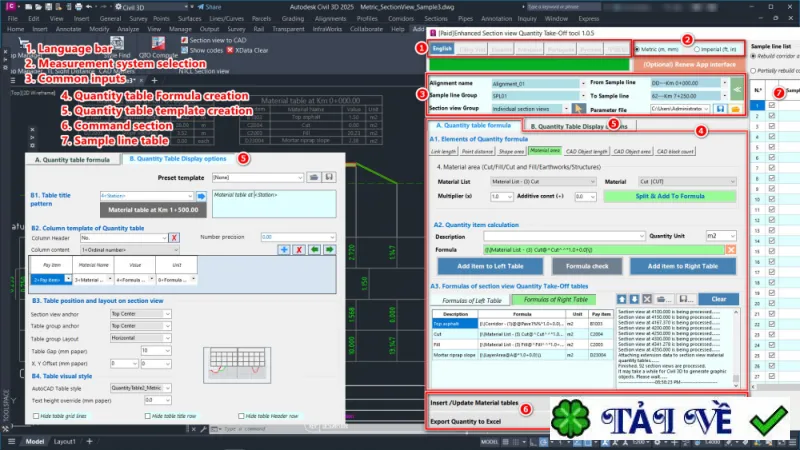Click the Formula check button

587,266
